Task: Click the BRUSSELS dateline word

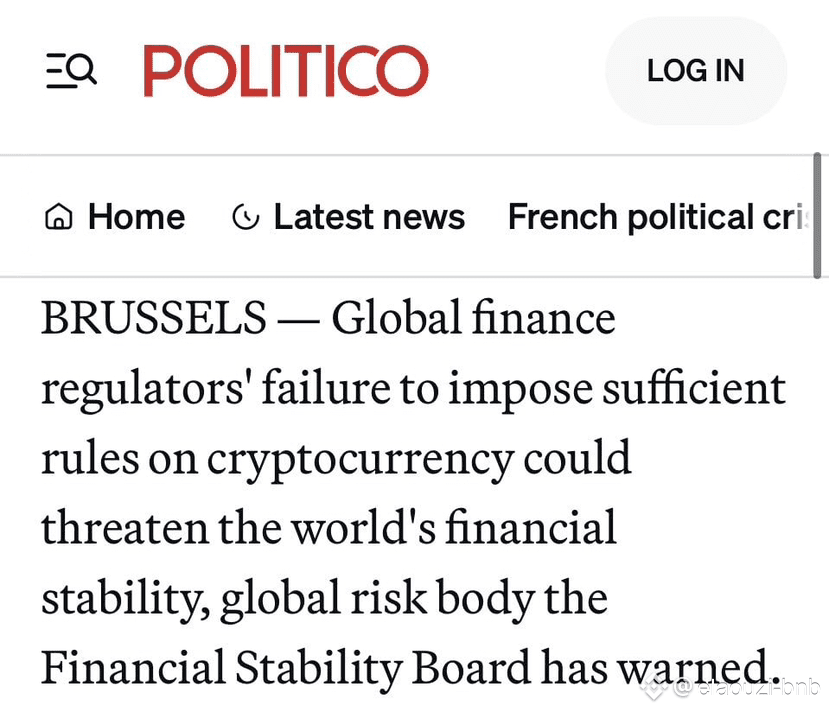Action: tap(154, 319)
